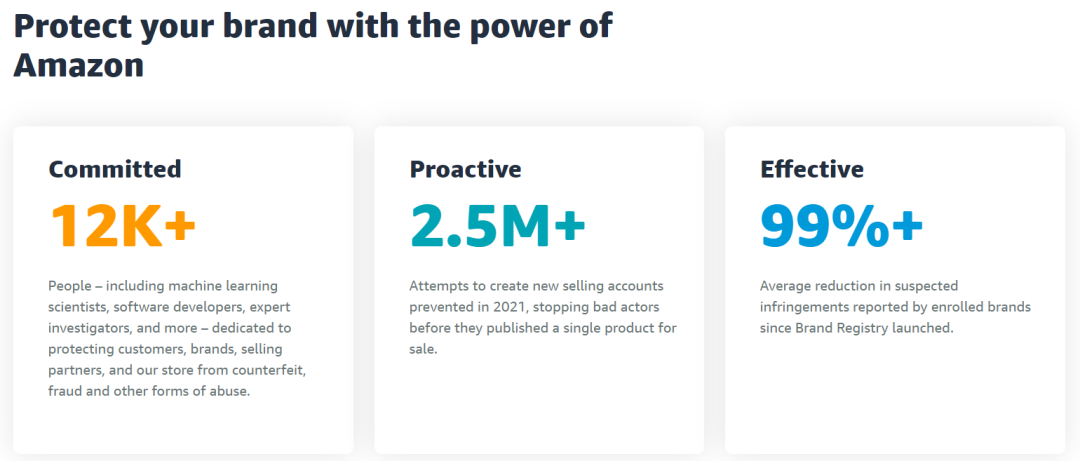The image size is (1080, 461).
Task: Click the orange 12K+ statistic
Action: pos(122,224)
